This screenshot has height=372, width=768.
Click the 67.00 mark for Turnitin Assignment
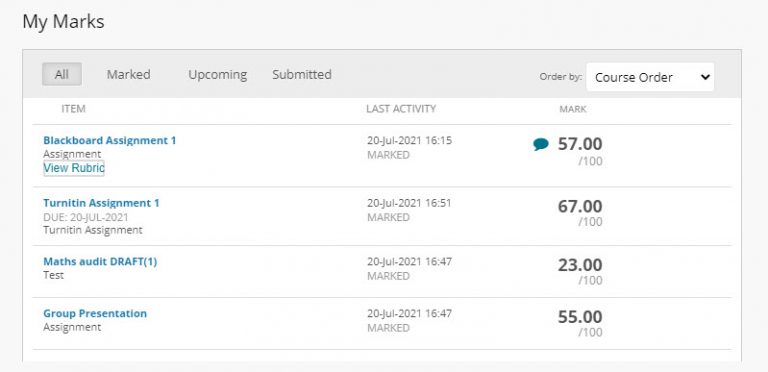pyautogui.click(x=580, y=206)
